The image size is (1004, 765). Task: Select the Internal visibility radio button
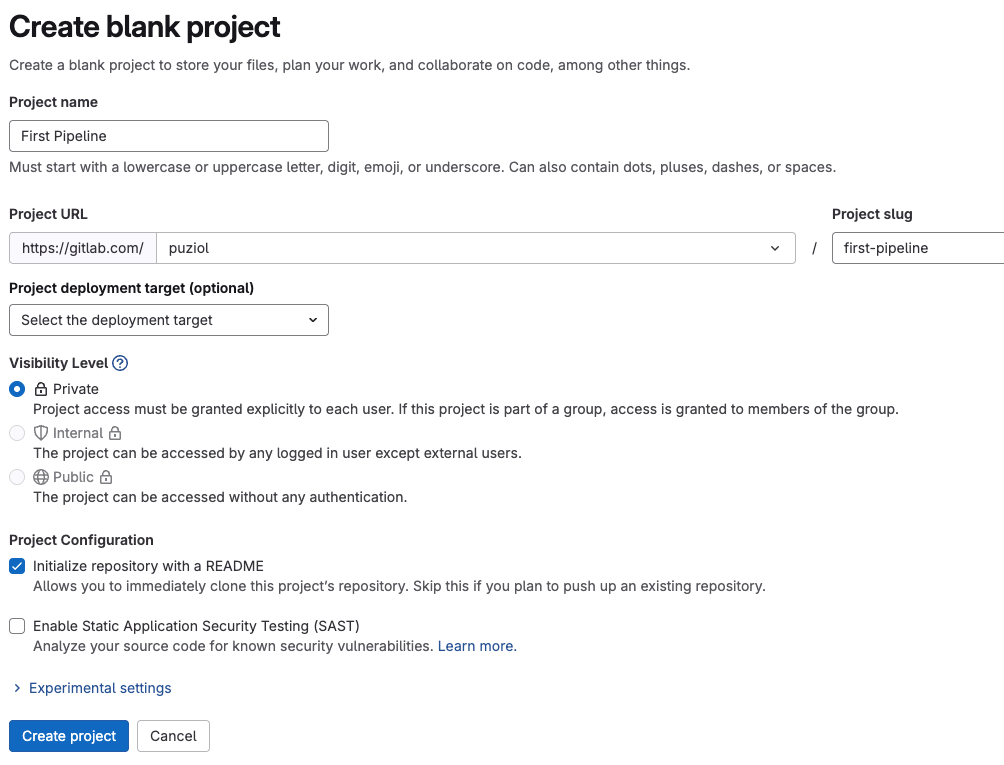pos(17,433)
